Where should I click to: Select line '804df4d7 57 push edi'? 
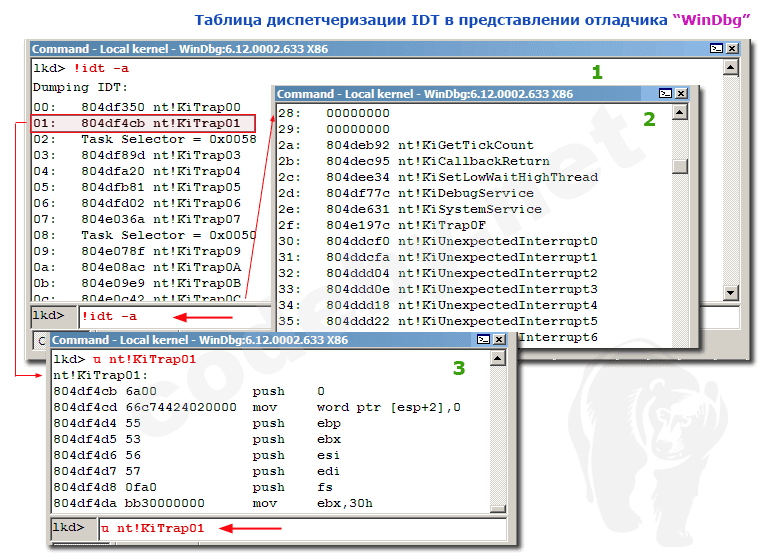[196, 471]
